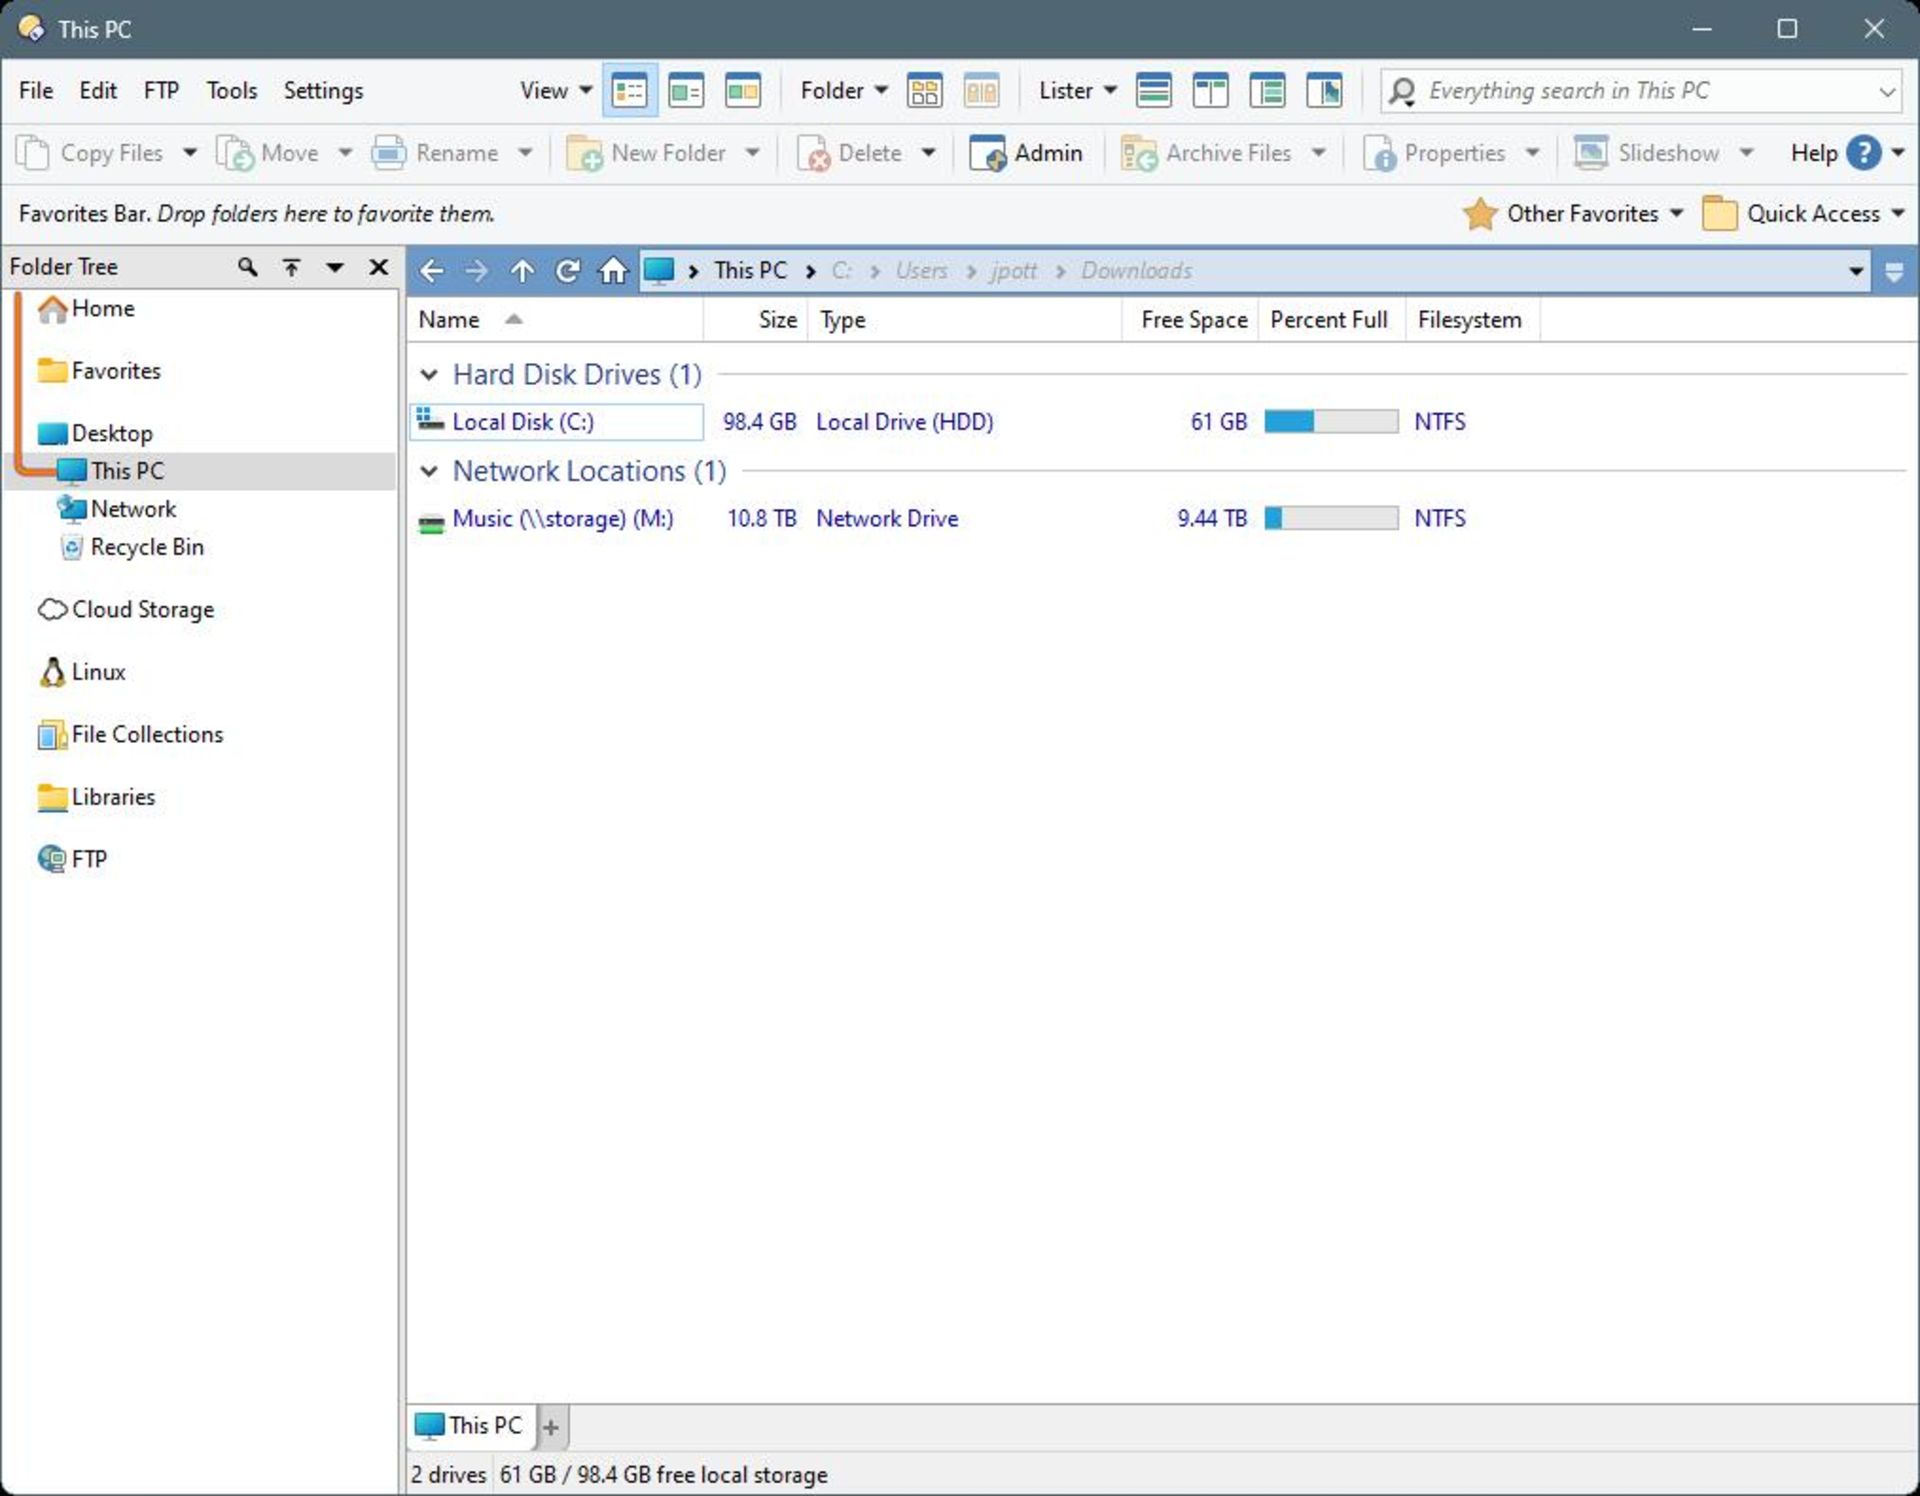This screenshot has height=1496, width=1920.
Task: Select the Tools menu item
Action: [231, 90]
